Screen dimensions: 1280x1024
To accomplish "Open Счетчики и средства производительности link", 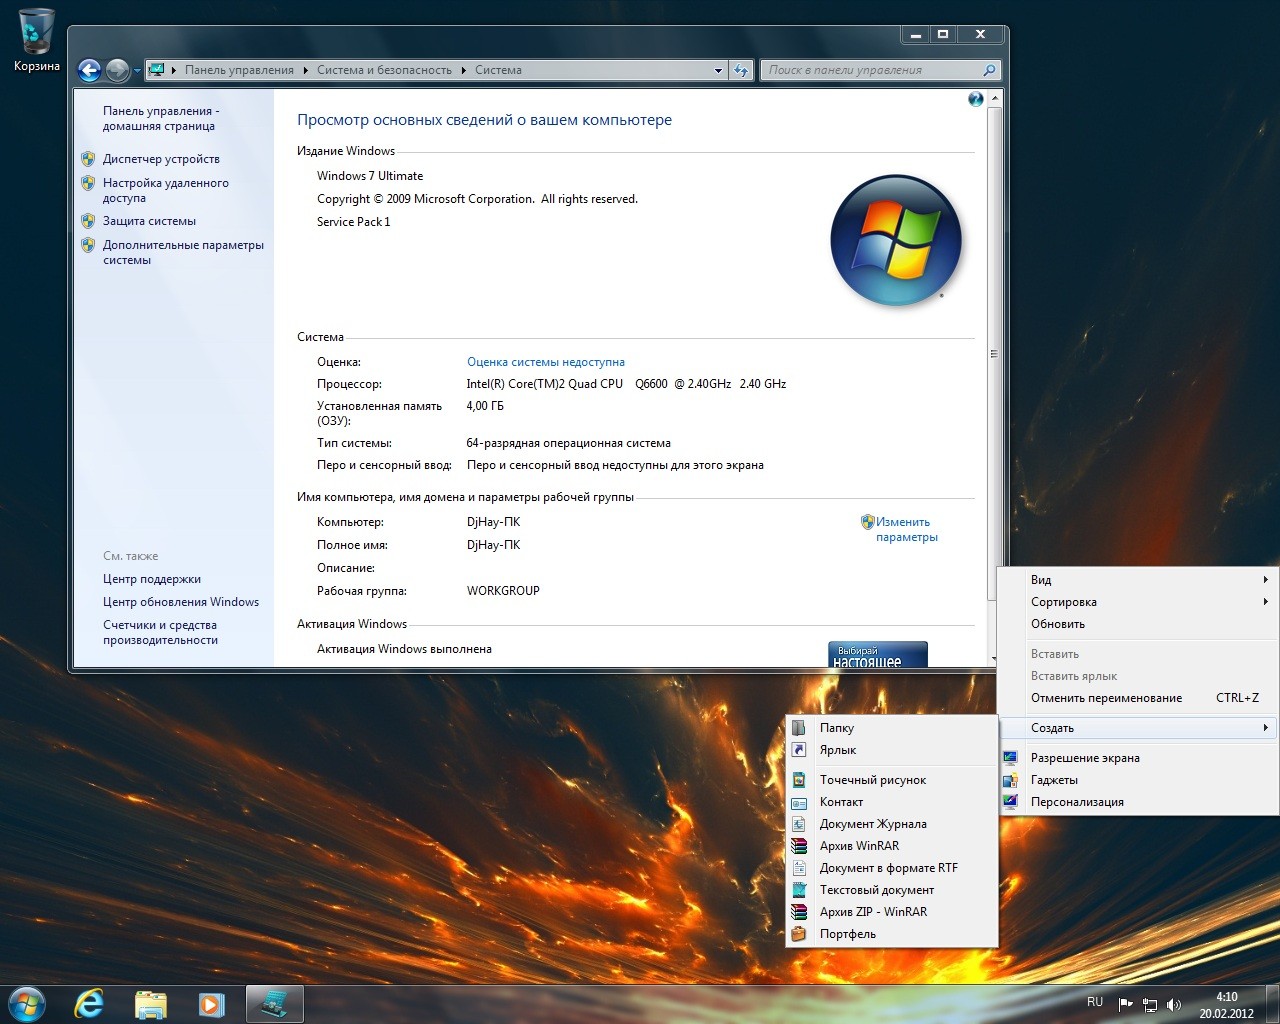I will pos(160,633).
